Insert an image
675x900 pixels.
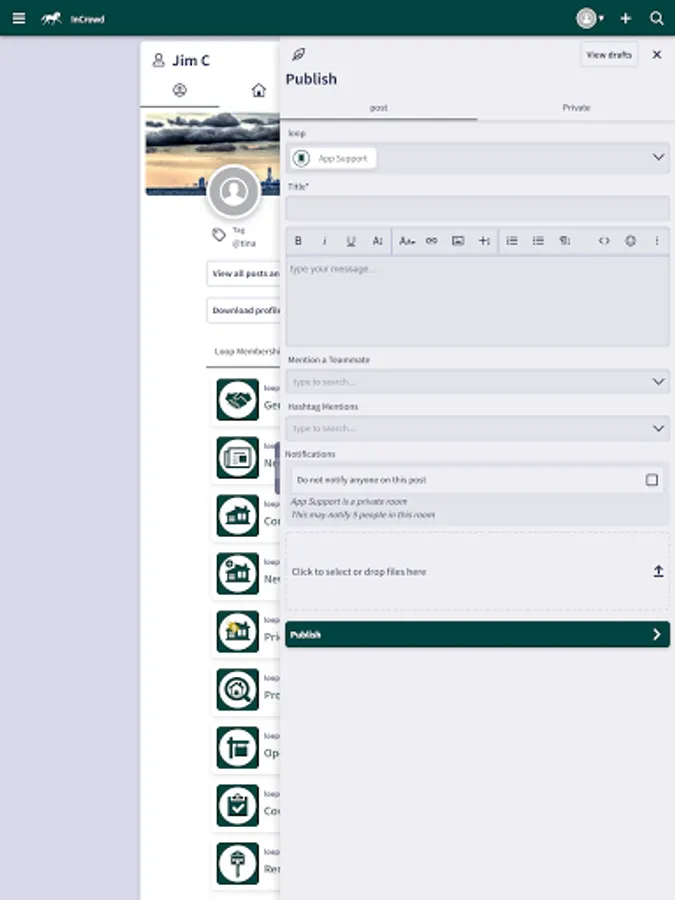tap(457, 241)
